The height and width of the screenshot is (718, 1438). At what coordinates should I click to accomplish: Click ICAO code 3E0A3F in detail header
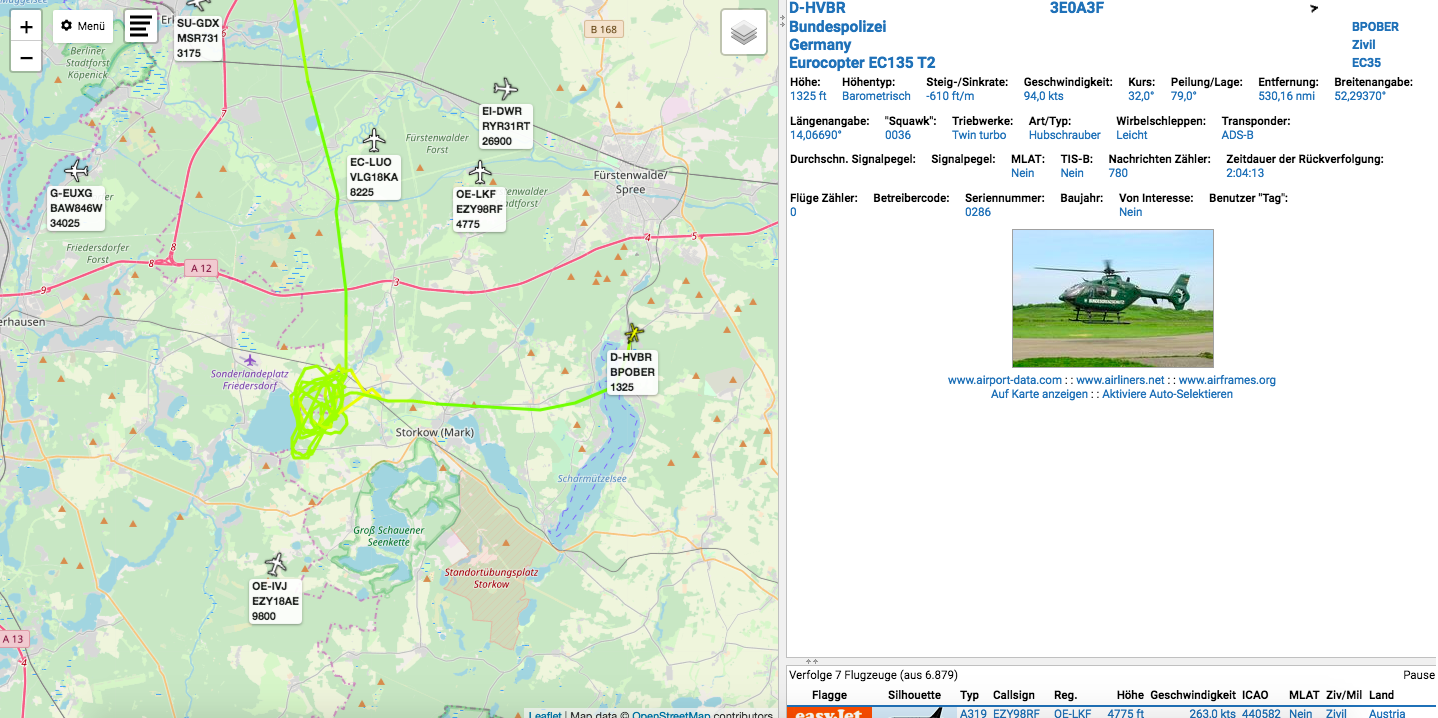[x=1077, y=8]
